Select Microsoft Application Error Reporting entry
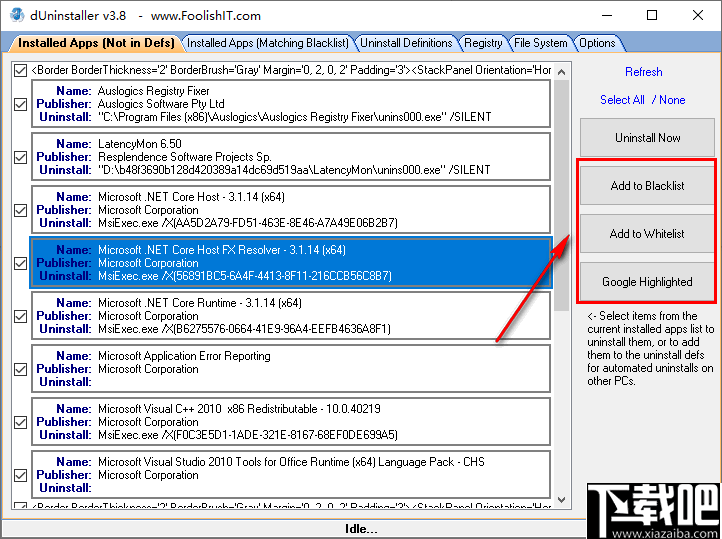This screenshot has height=539, width=722. pos(291,369)
